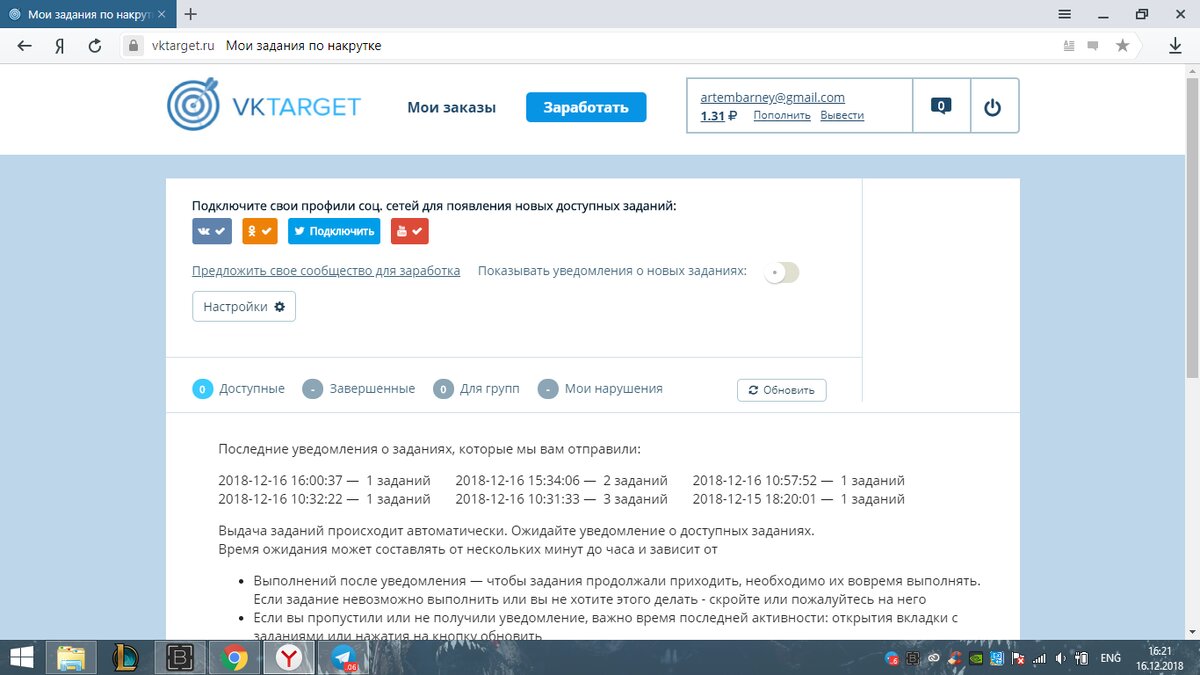Switch to Для групп tab
Screen dimensions: 1200x675
(x=476, y=389)
